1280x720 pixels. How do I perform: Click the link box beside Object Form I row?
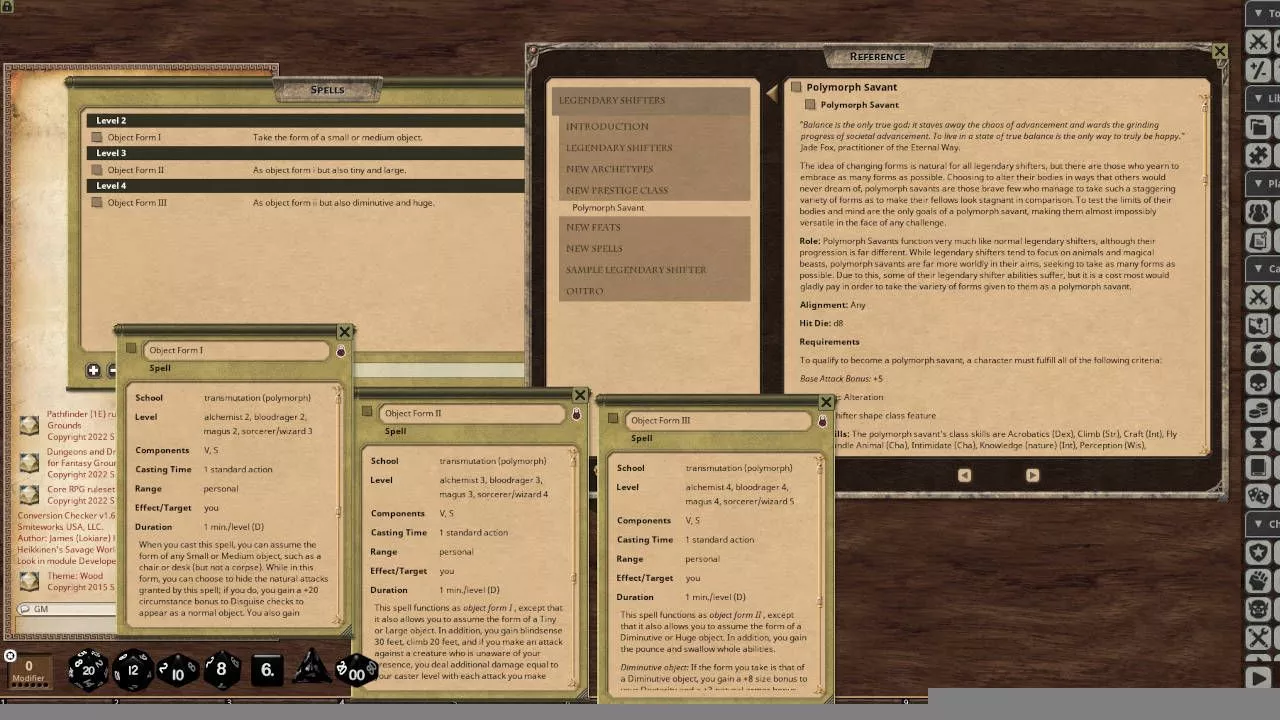point(97,137)
